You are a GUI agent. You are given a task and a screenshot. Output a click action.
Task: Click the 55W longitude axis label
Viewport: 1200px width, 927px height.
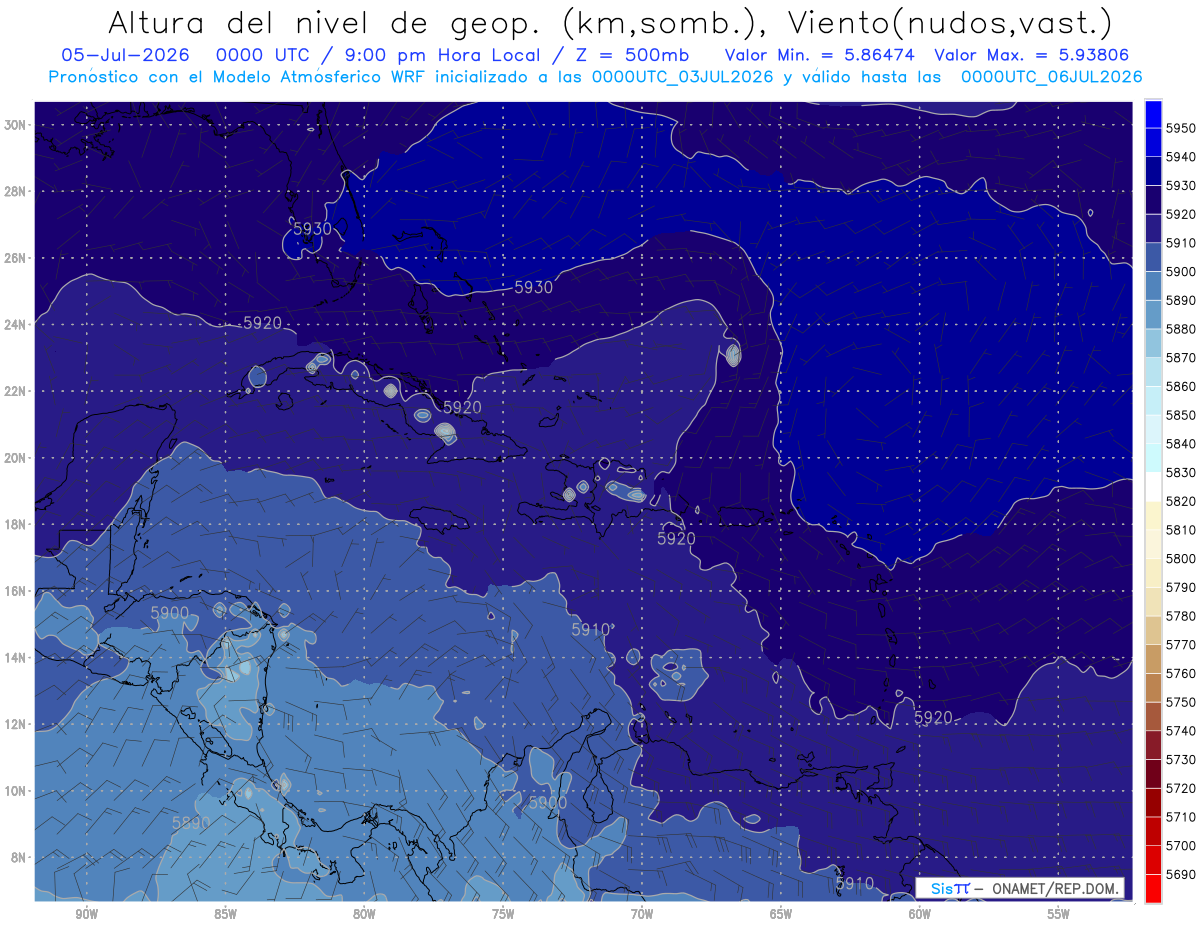1058,914
